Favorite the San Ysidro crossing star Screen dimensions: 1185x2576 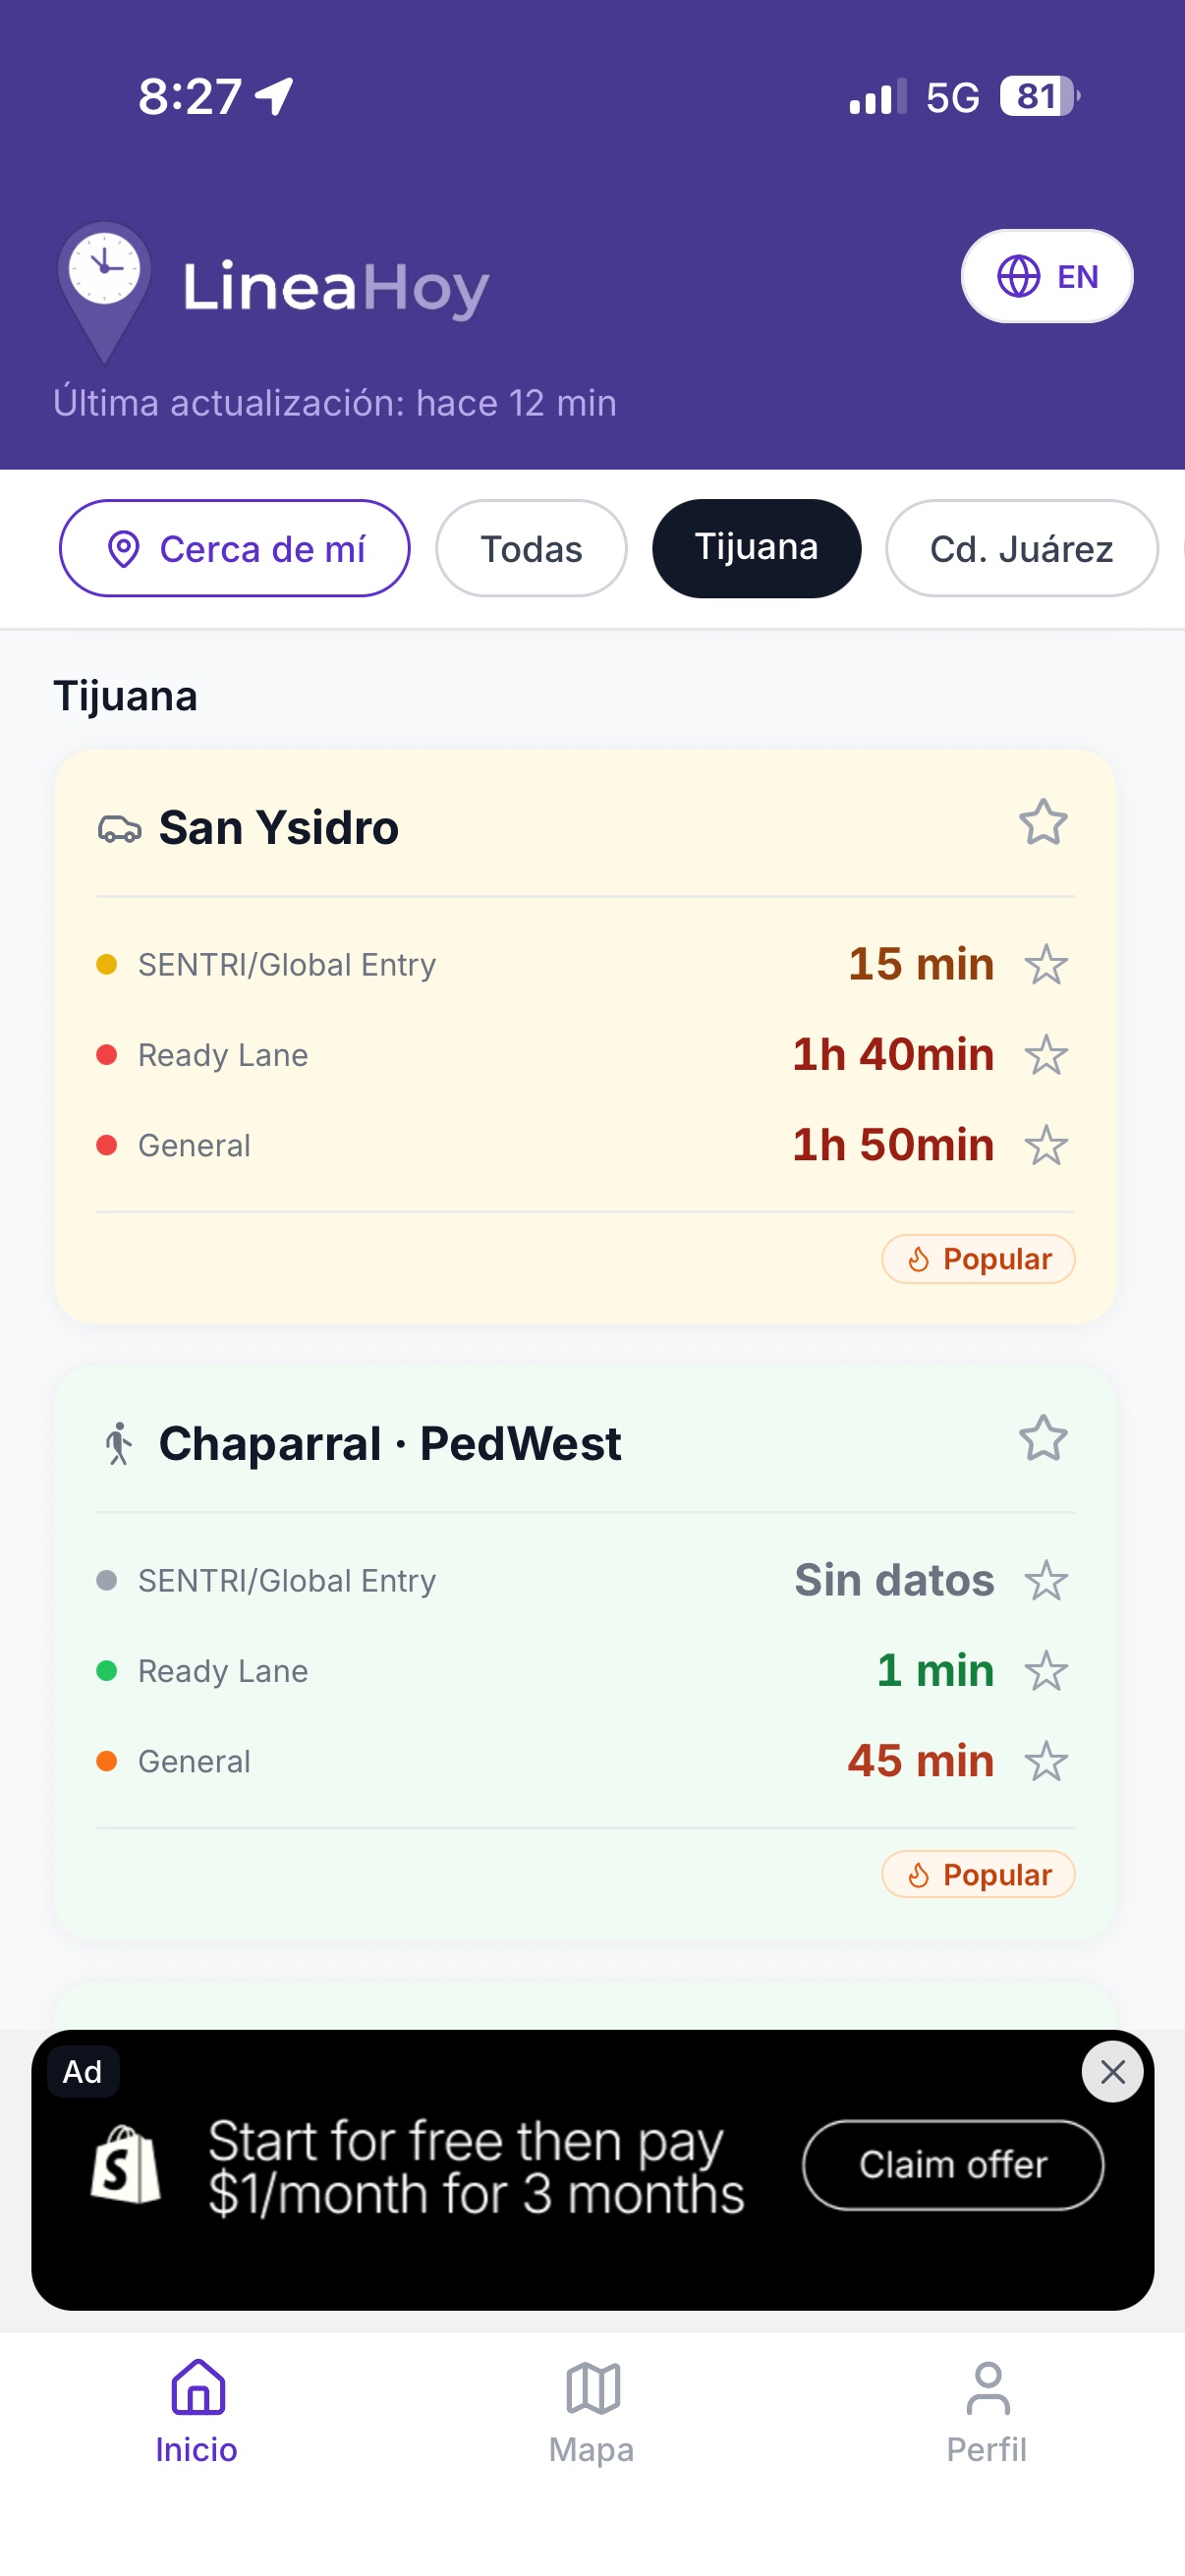pyautogui.click(x=1043, y=822)
